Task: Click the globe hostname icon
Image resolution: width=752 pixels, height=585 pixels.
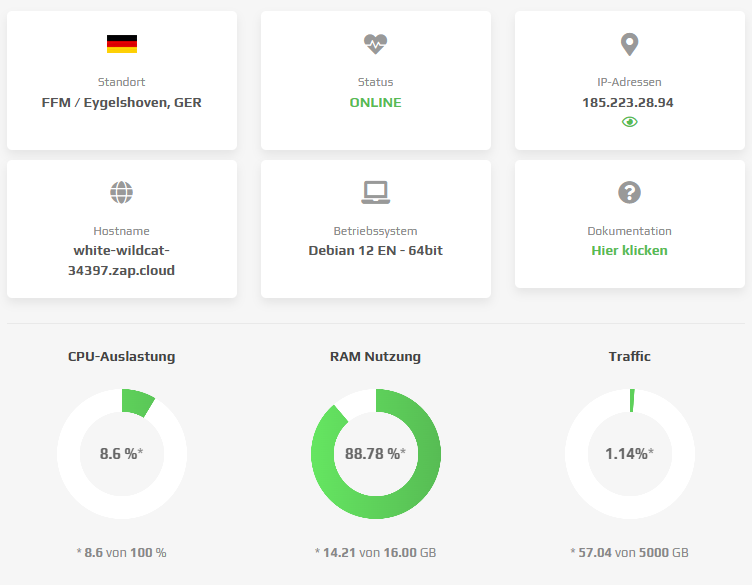Action: coord(121,192)
